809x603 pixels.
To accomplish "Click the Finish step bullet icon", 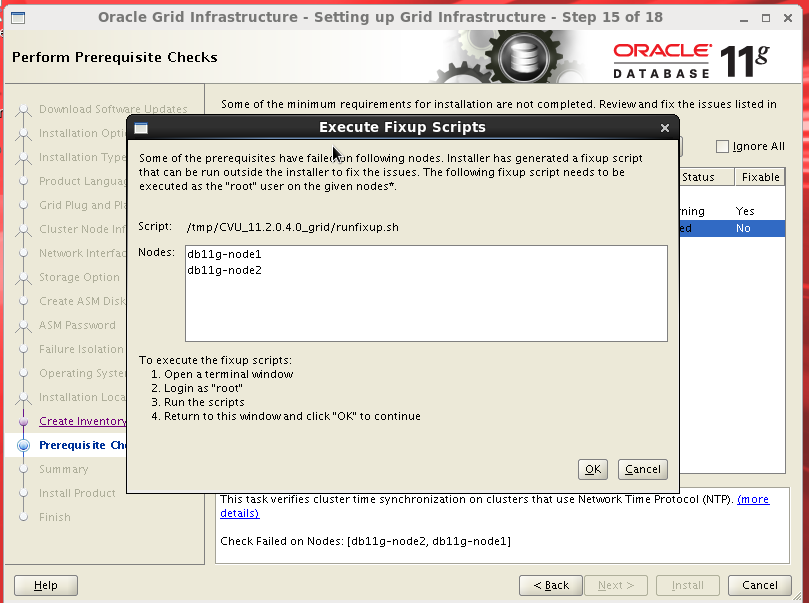I will tap(23, 517).
